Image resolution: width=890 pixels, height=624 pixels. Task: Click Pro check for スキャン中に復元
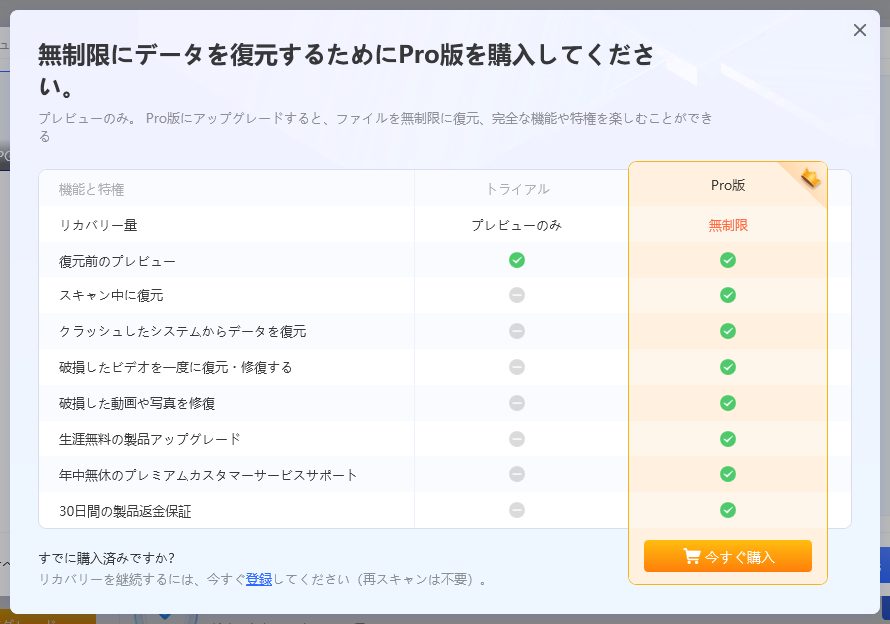728,295
